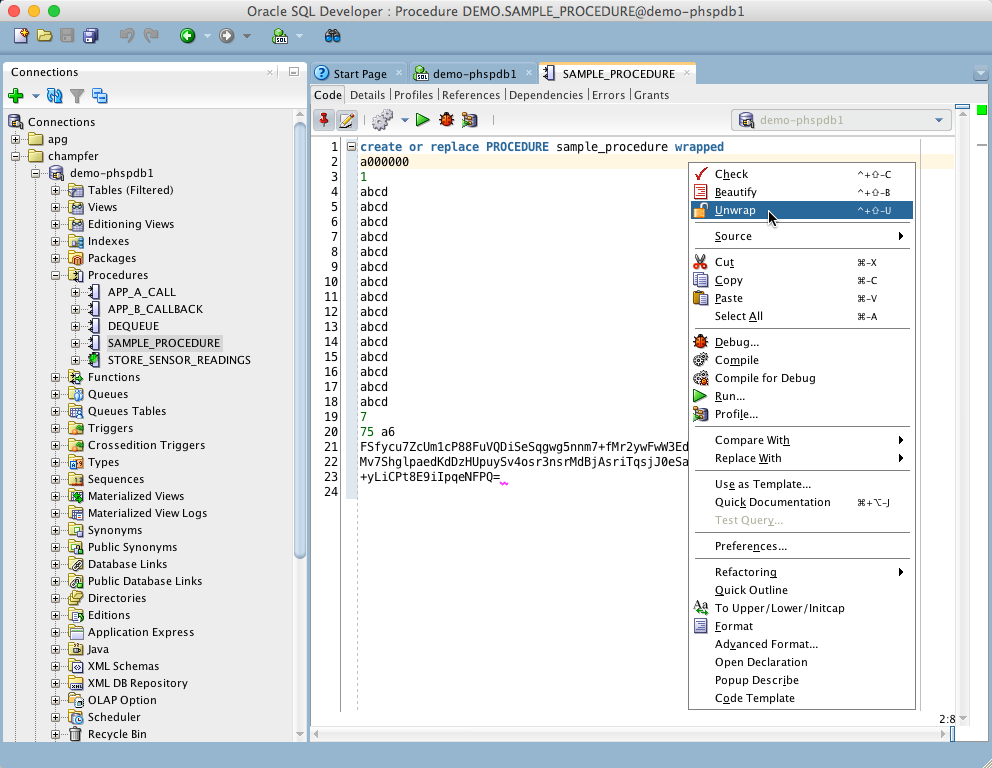Open dropdown arrow next to New Connection plus
The width and height of the screenshot is (992, 768).
35,96
